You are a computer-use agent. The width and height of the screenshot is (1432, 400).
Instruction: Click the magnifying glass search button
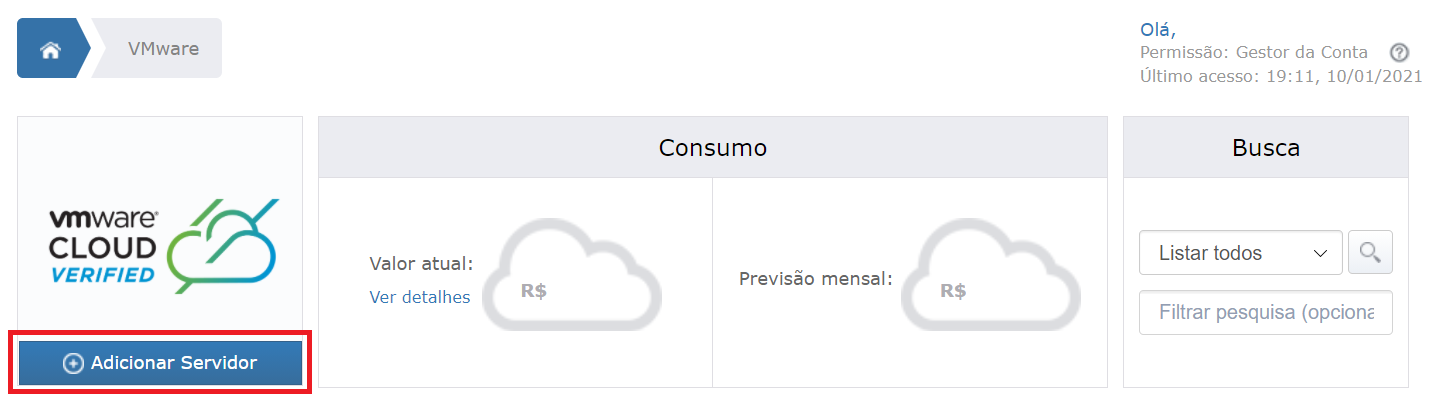[x=1370, y=253]
